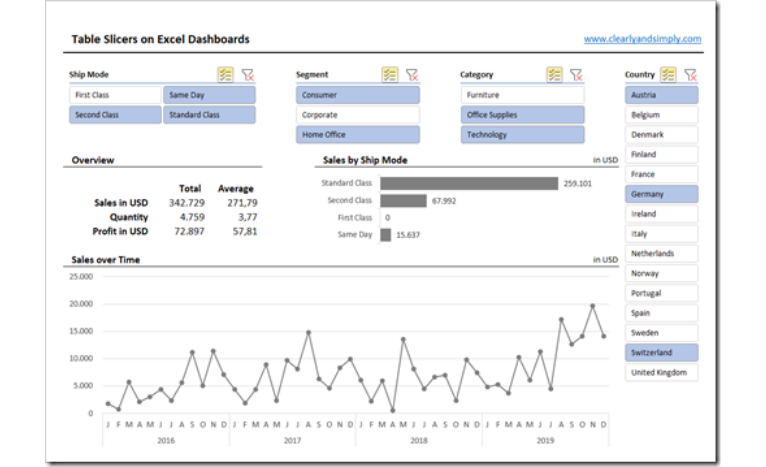Toggle multi-select icon on Segment slicer
The width and height of the screenshot is (766, 467).
pyautogui.click(x=389, y=75)
